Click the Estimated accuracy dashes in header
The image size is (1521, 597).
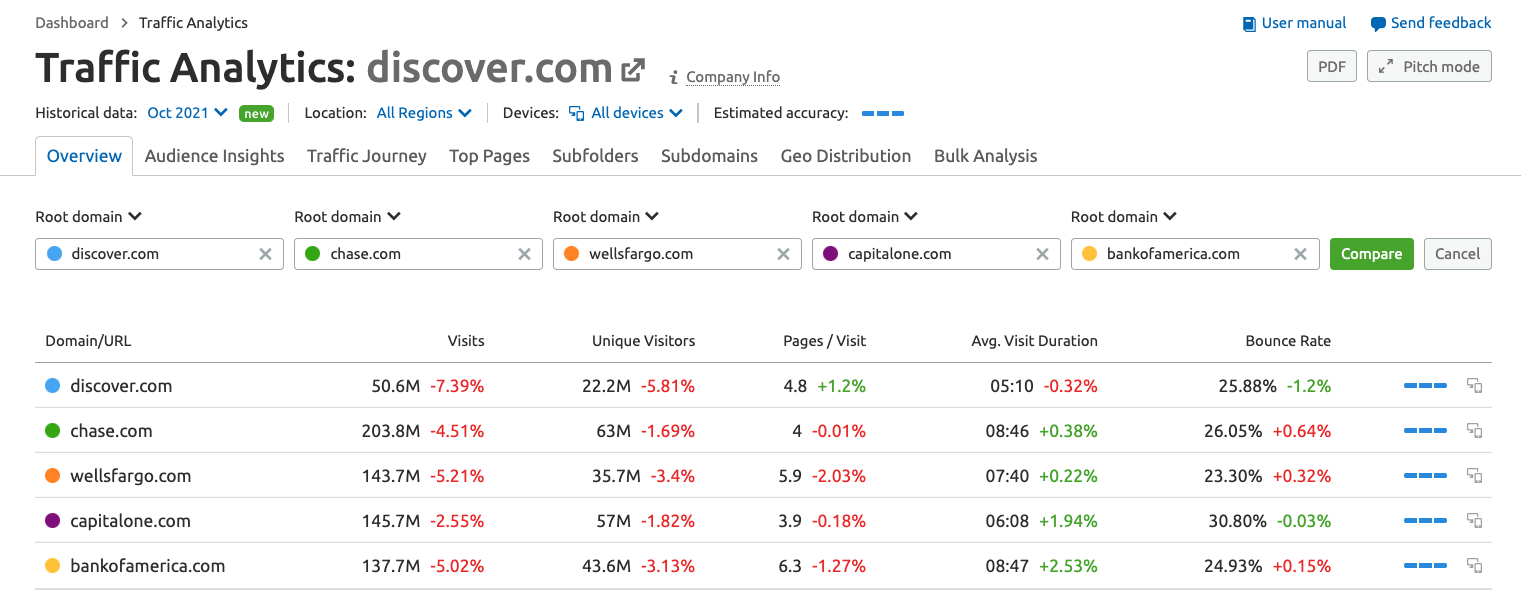click(883, 113)
